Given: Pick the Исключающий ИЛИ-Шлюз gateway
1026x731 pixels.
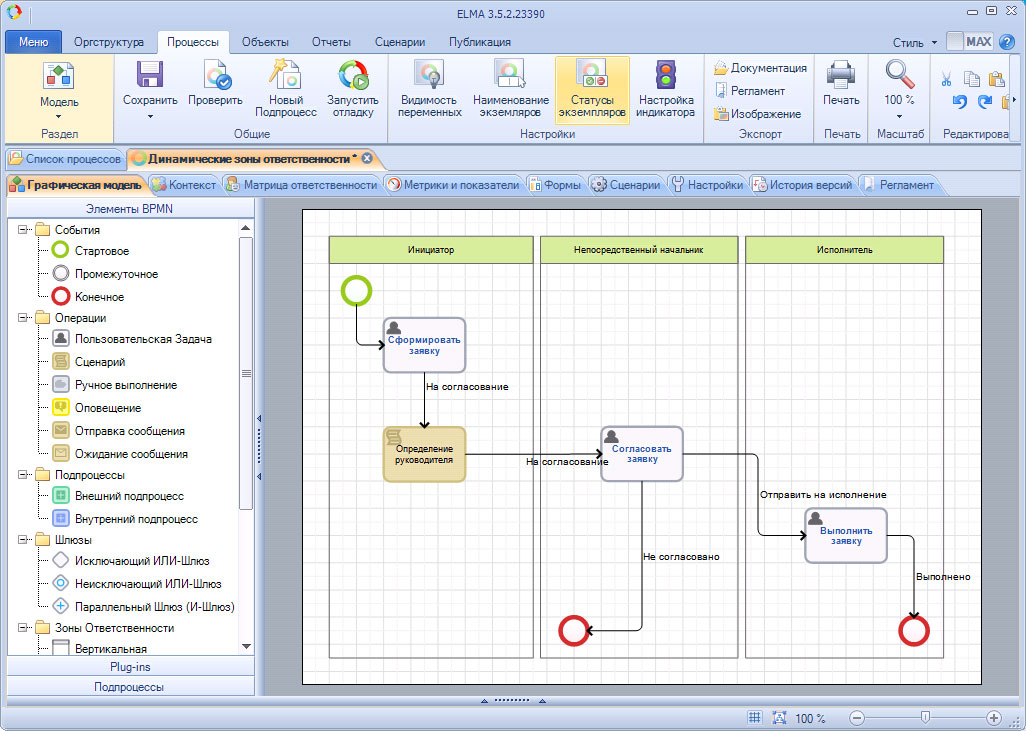Looking at the screenshot, I should coord(131,561).
